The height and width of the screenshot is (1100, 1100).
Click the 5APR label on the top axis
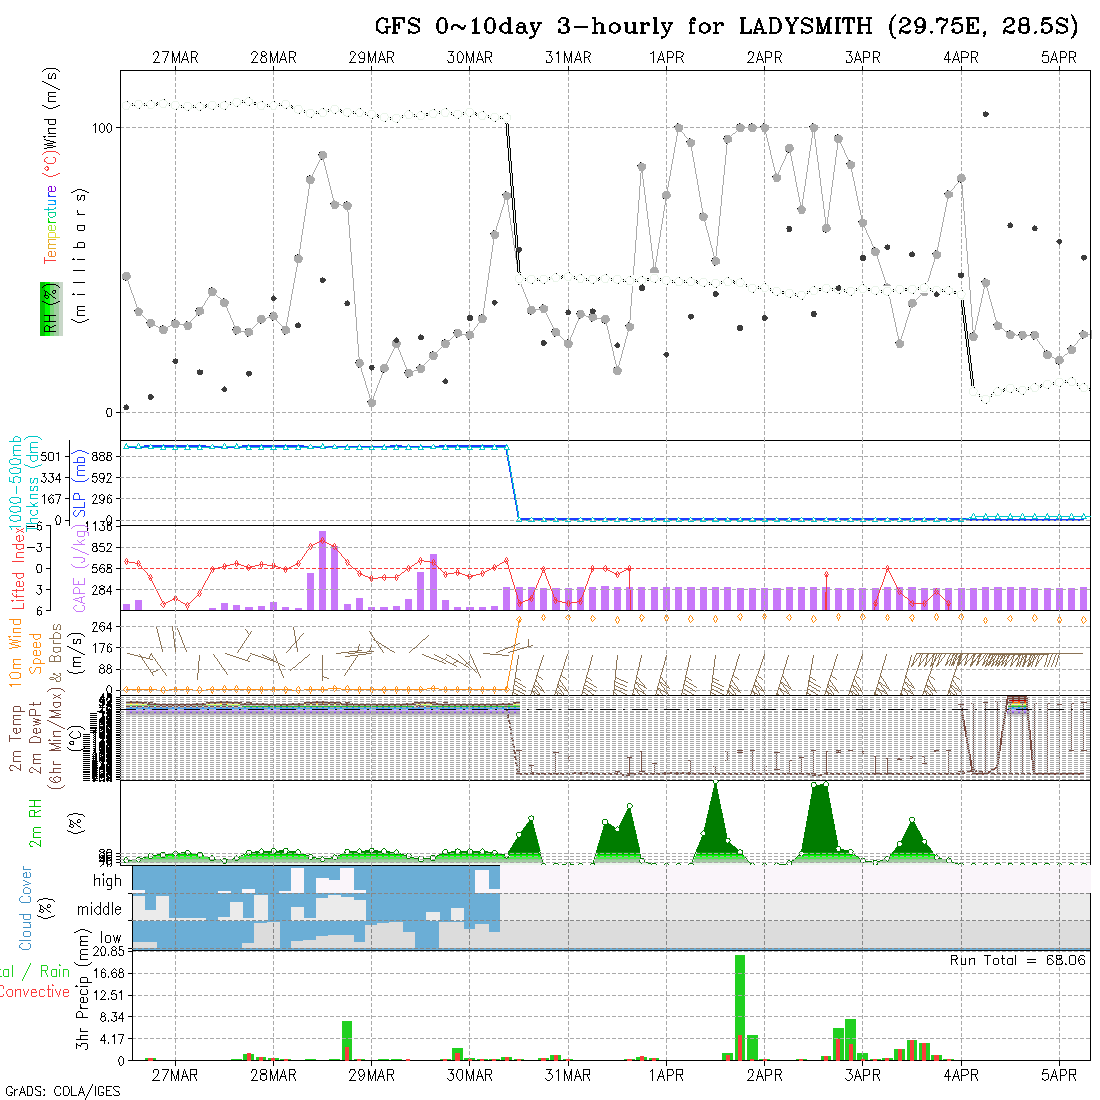click(1059, 58)
